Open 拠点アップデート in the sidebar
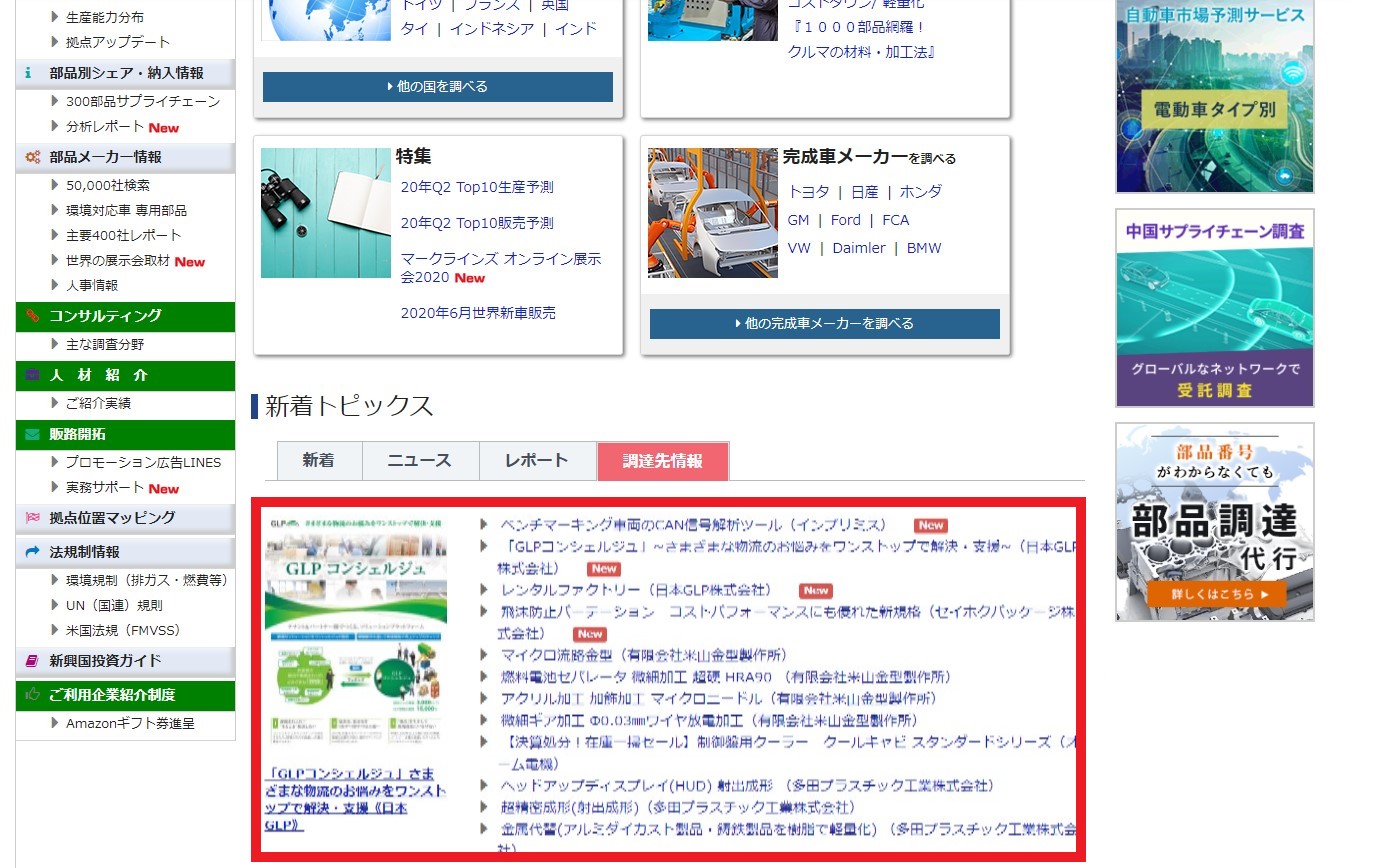This screenshot has width=1389, height=868. (118, 42)
